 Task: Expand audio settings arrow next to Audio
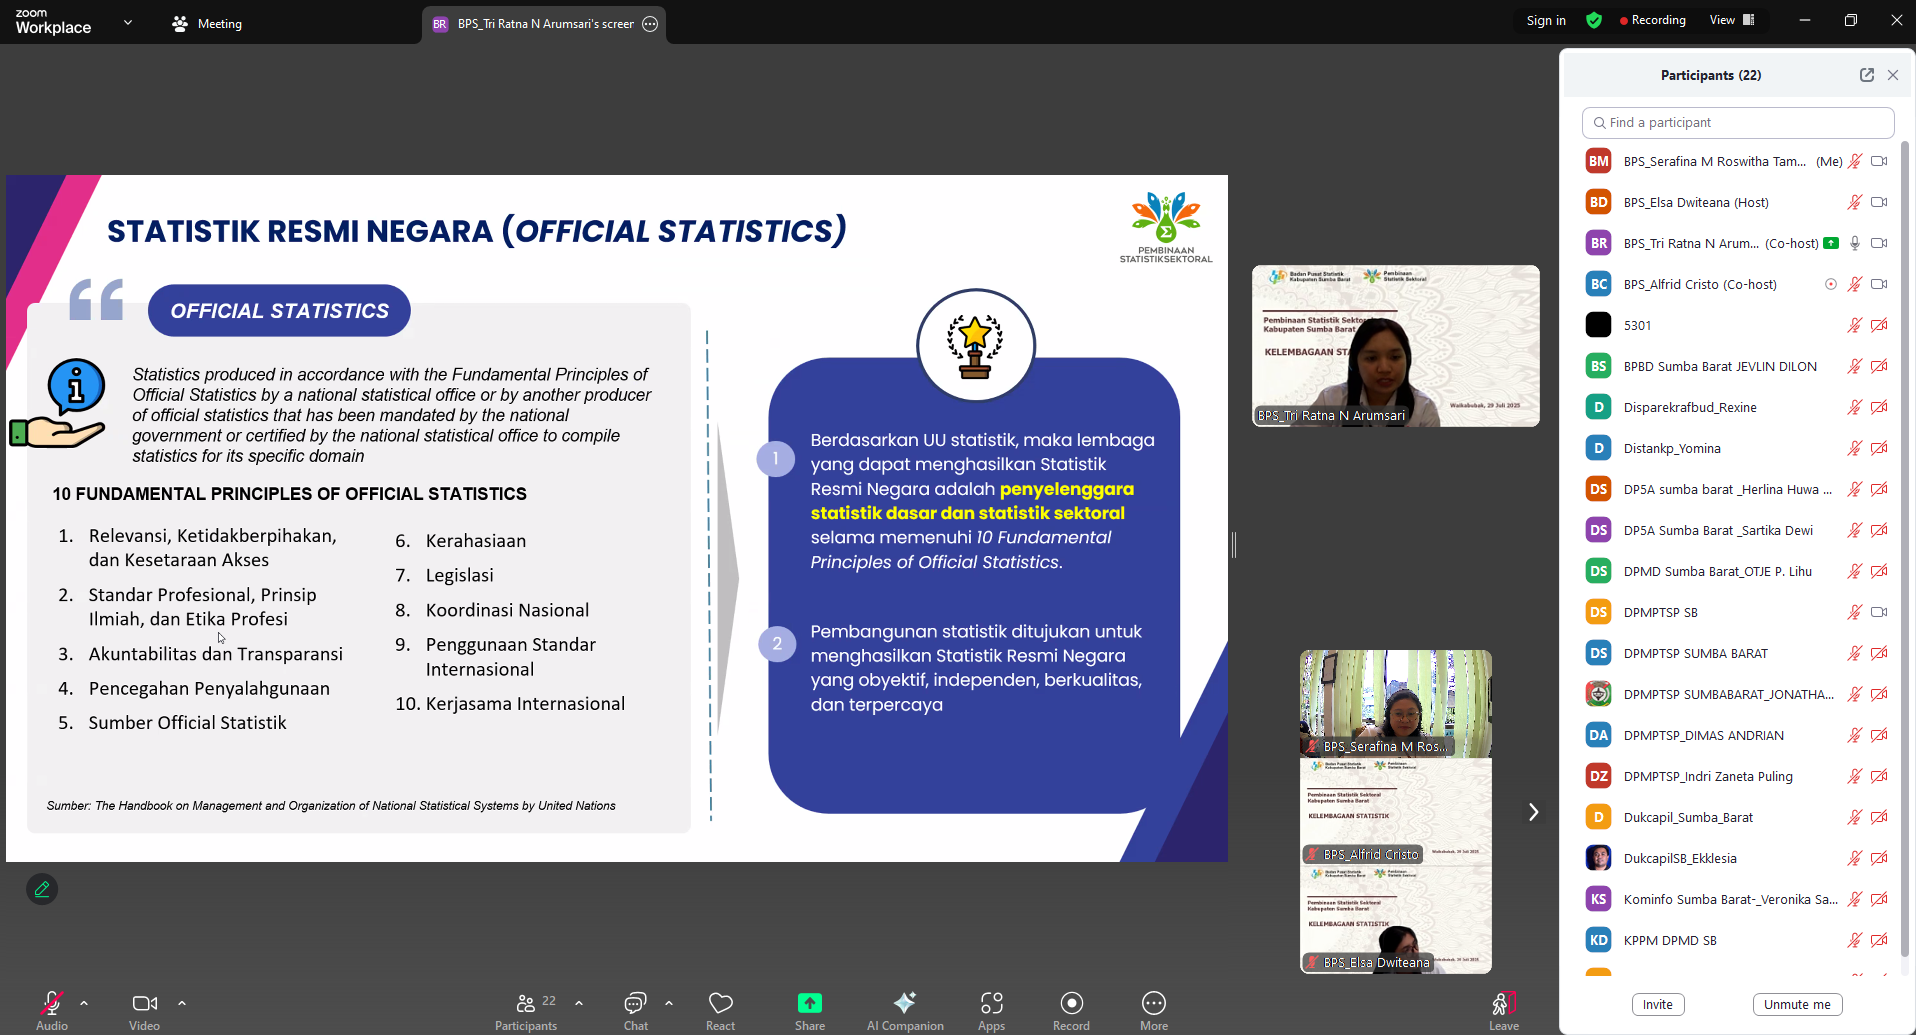click(84, 1002)
